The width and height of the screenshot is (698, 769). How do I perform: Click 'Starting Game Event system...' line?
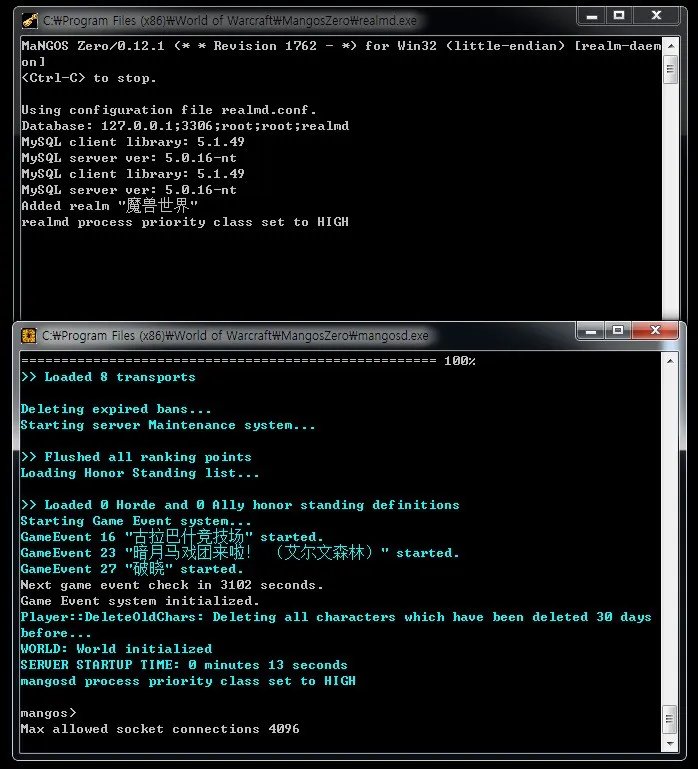pos(136,521)
